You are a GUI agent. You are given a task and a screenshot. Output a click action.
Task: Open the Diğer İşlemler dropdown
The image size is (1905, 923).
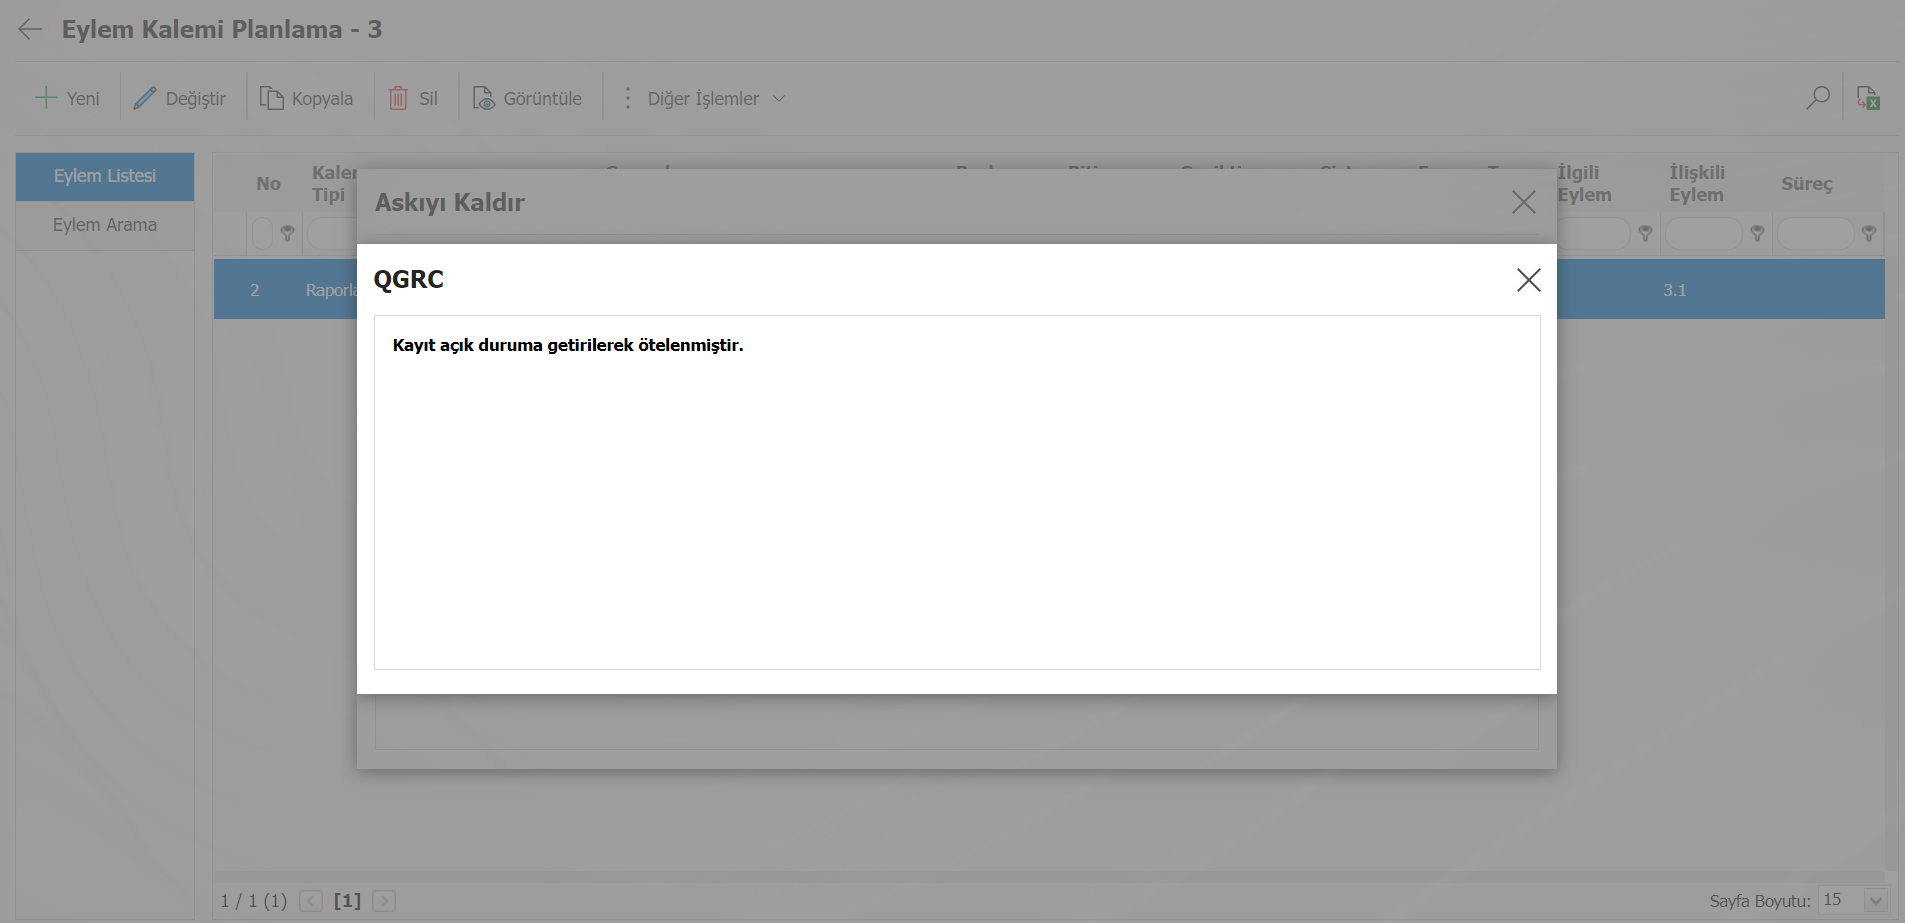click(x=716, y=98)
